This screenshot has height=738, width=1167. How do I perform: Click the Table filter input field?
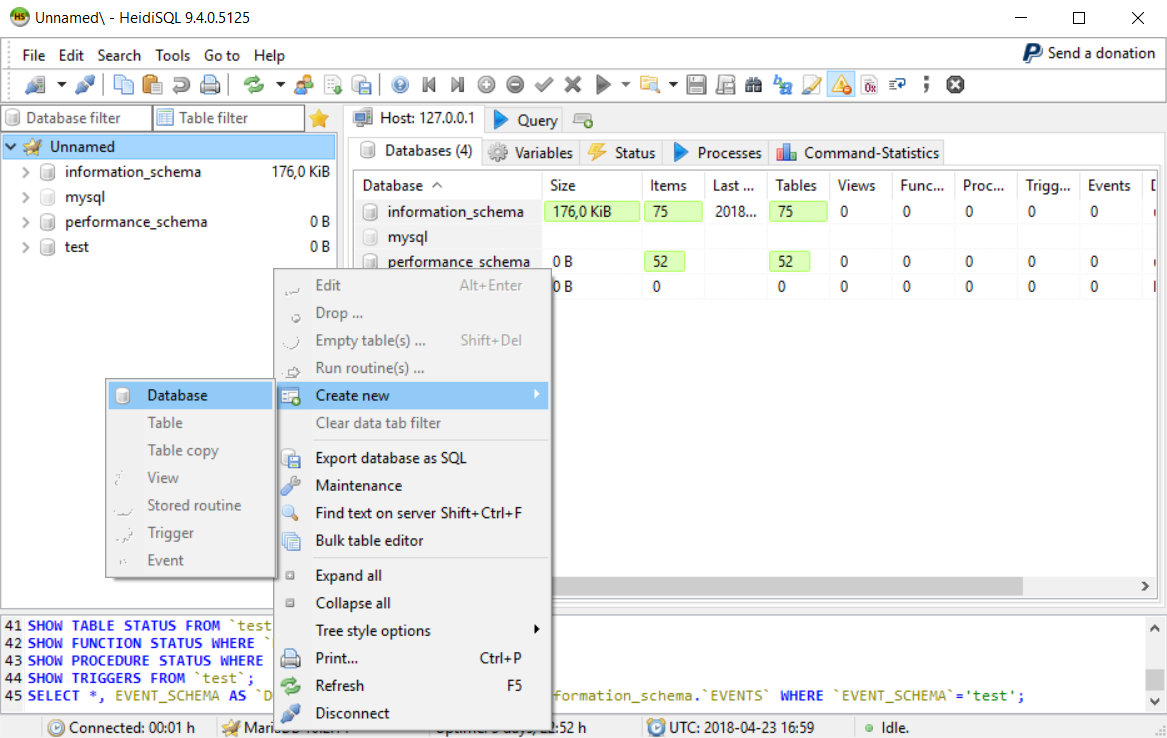tap(228, 118)
